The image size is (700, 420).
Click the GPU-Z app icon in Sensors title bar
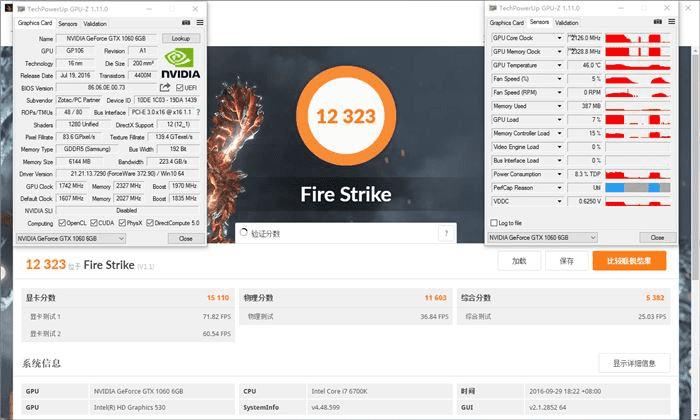[492, 8]
